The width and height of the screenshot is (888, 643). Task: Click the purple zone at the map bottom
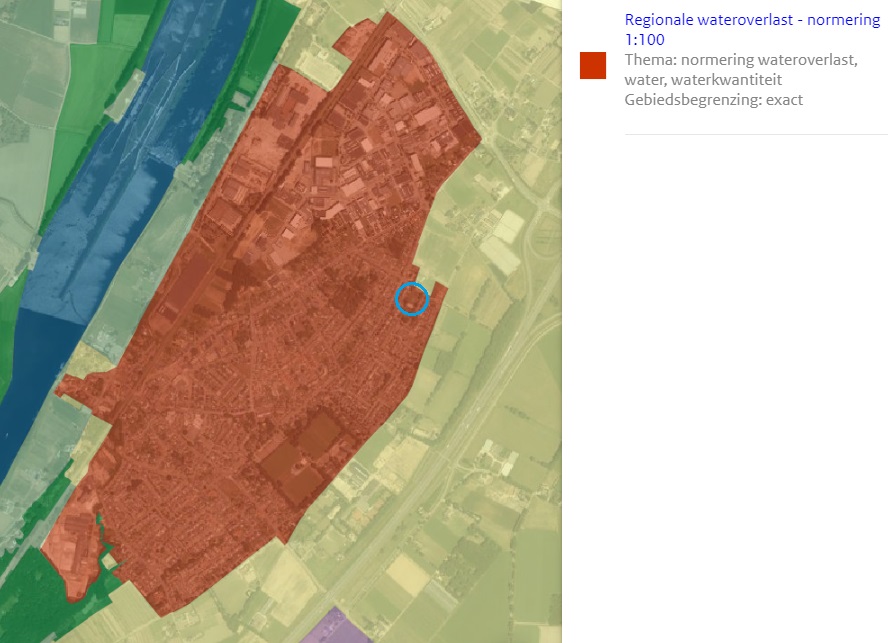coord(335,628)
